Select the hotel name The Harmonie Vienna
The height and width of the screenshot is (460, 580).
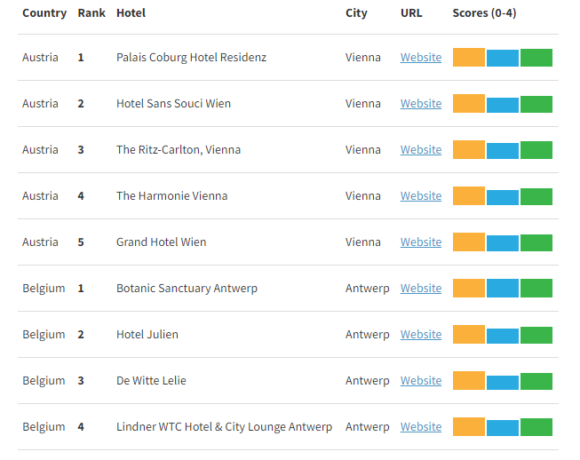point(172,196)
